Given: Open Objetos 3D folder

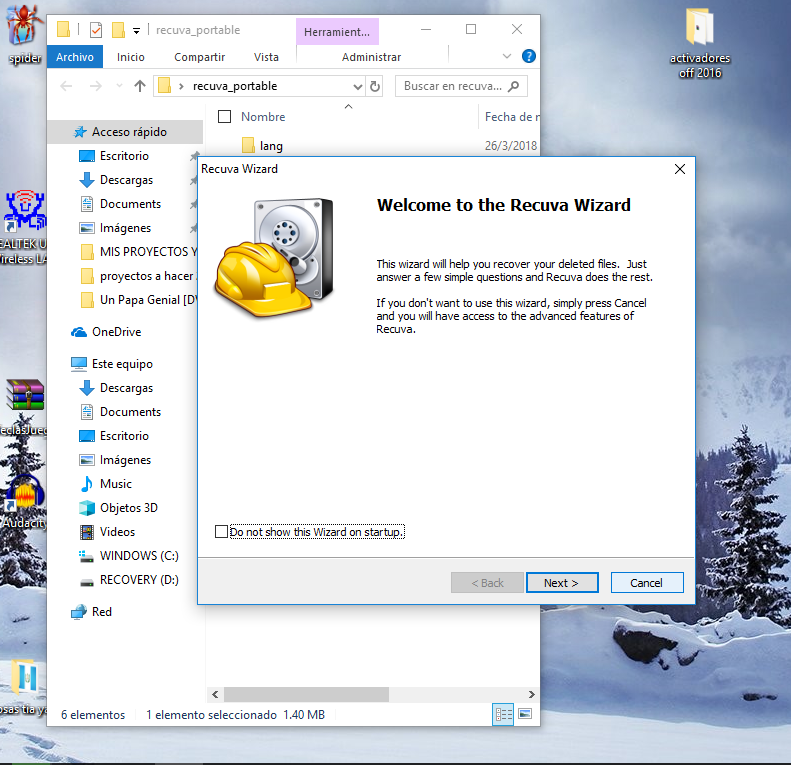Looking at the screenshot, I should [129, 508].
